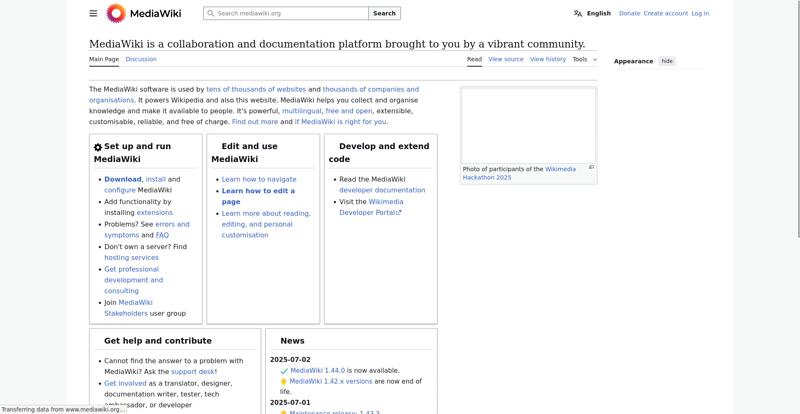Screen dimensions: 800x414
Task: Open the configure link
Action: pos(120,190)
